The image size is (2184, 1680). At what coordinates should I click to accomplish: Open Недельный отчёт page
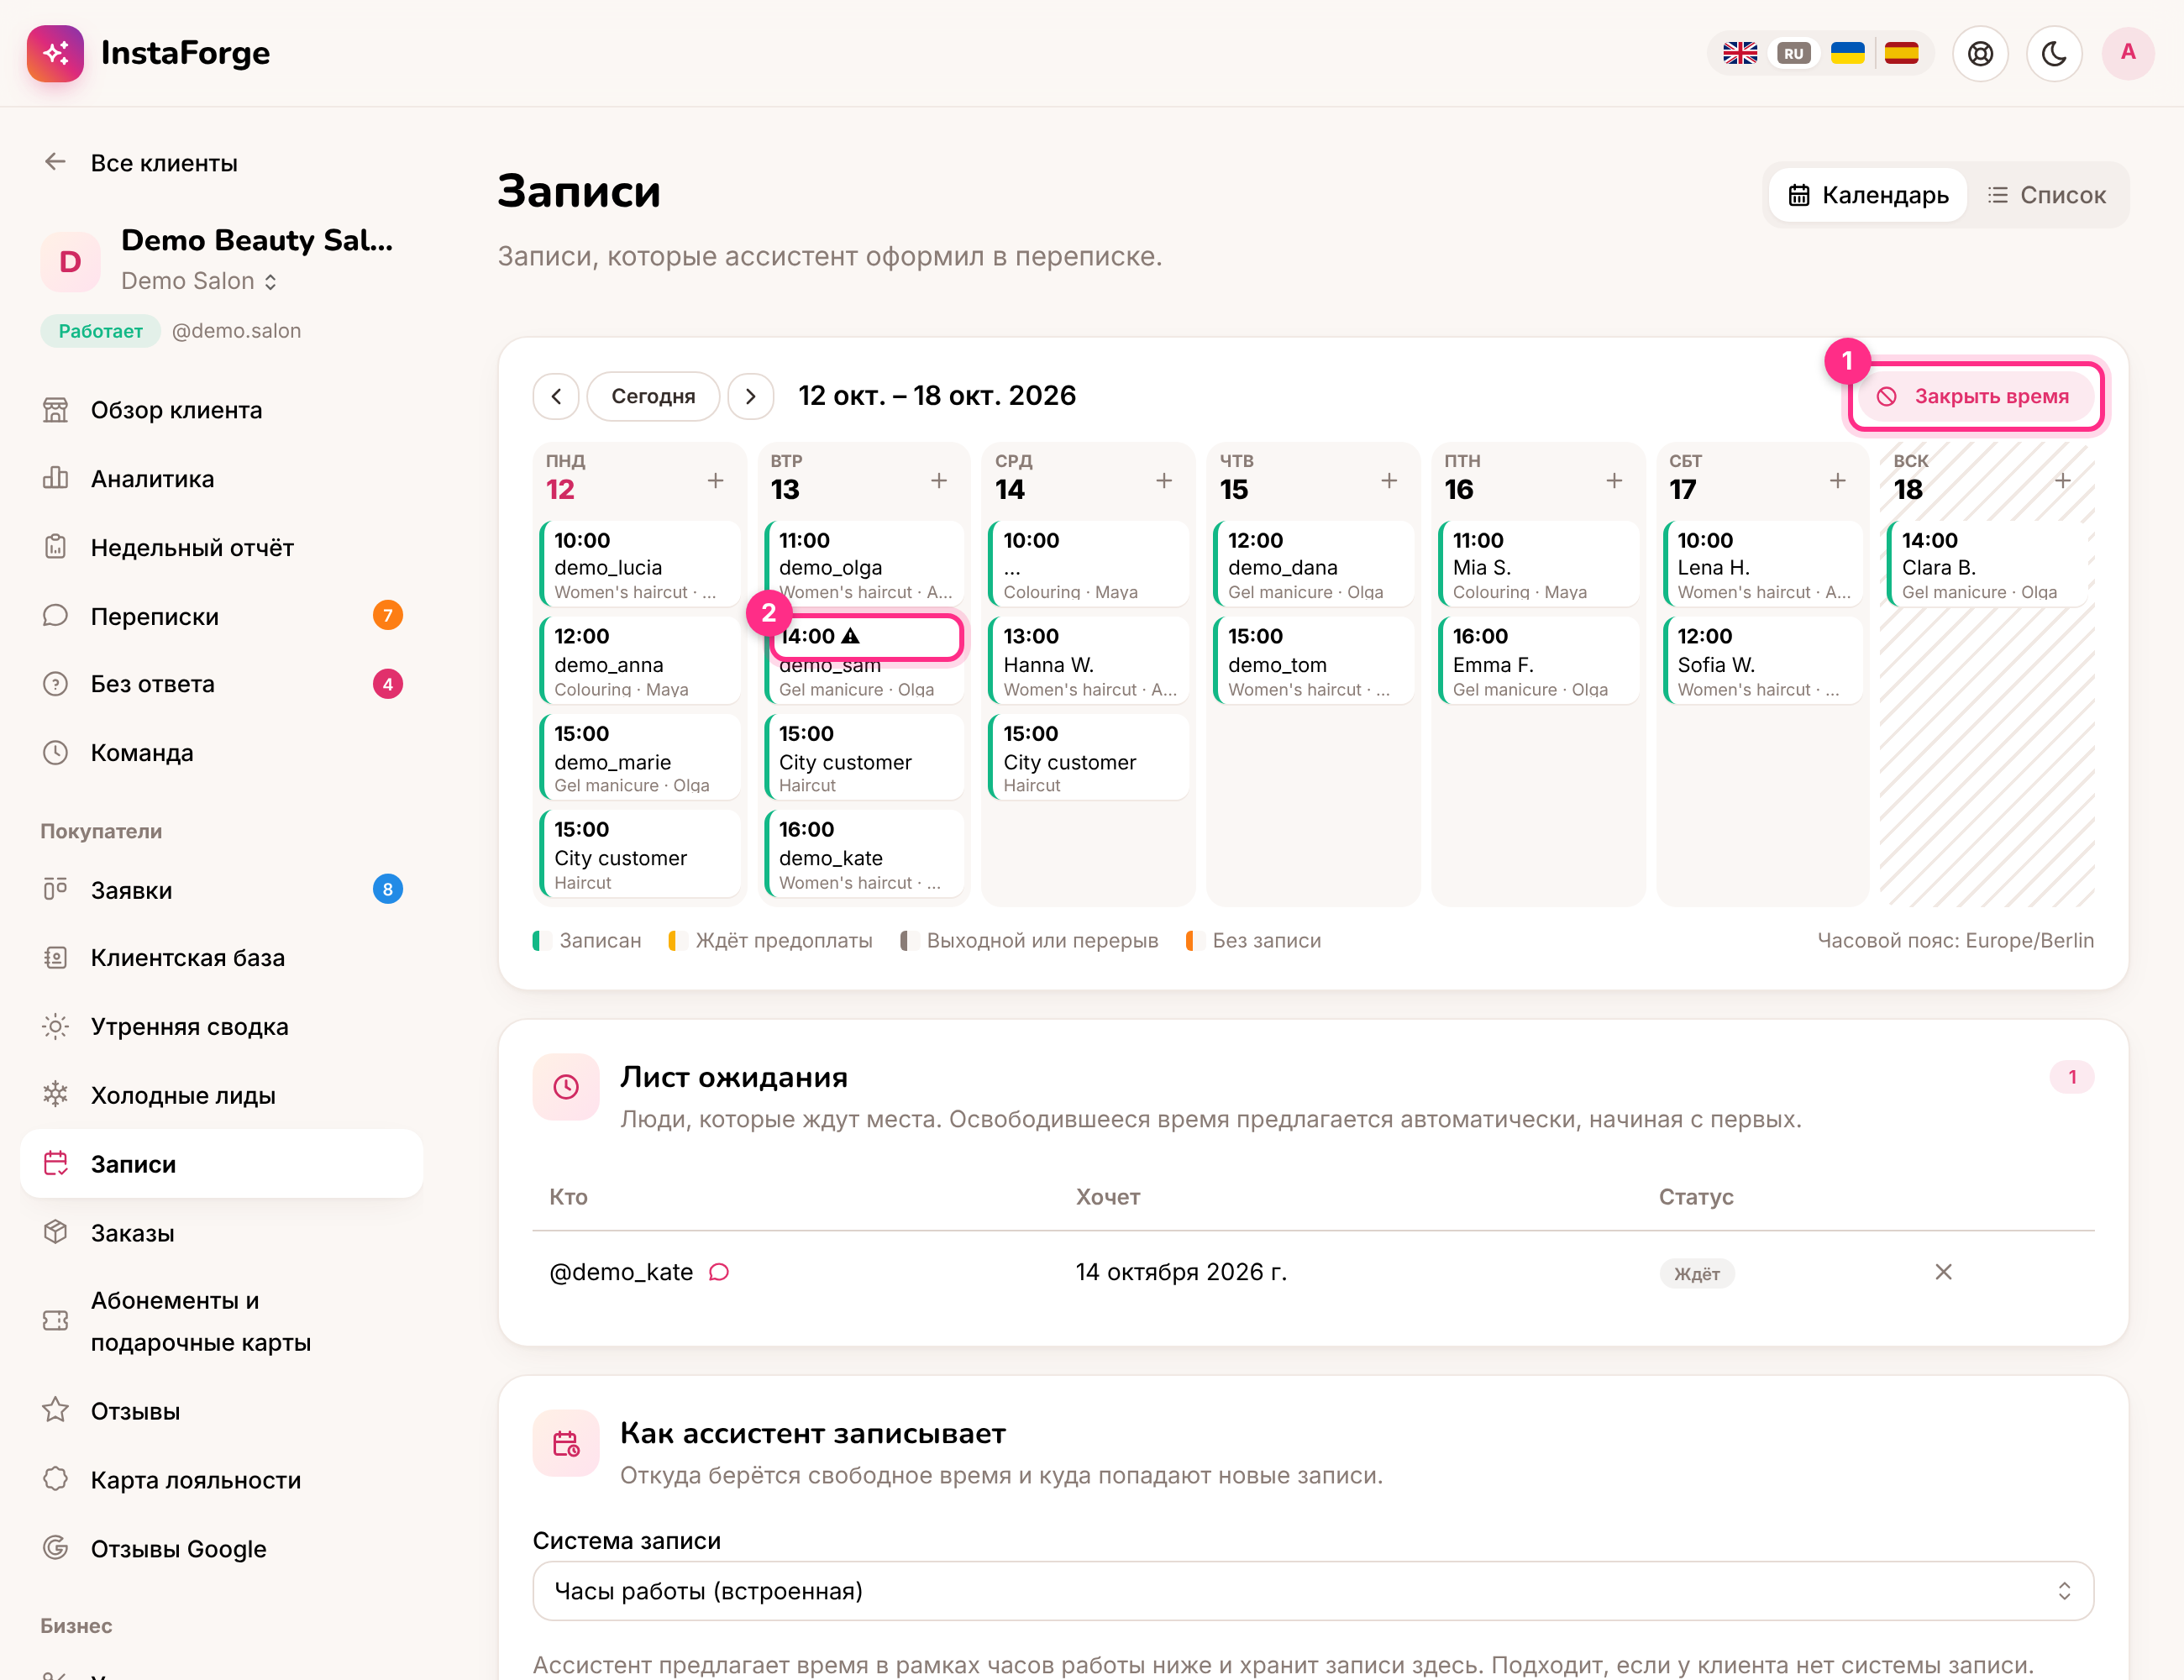tap(221, 548)
